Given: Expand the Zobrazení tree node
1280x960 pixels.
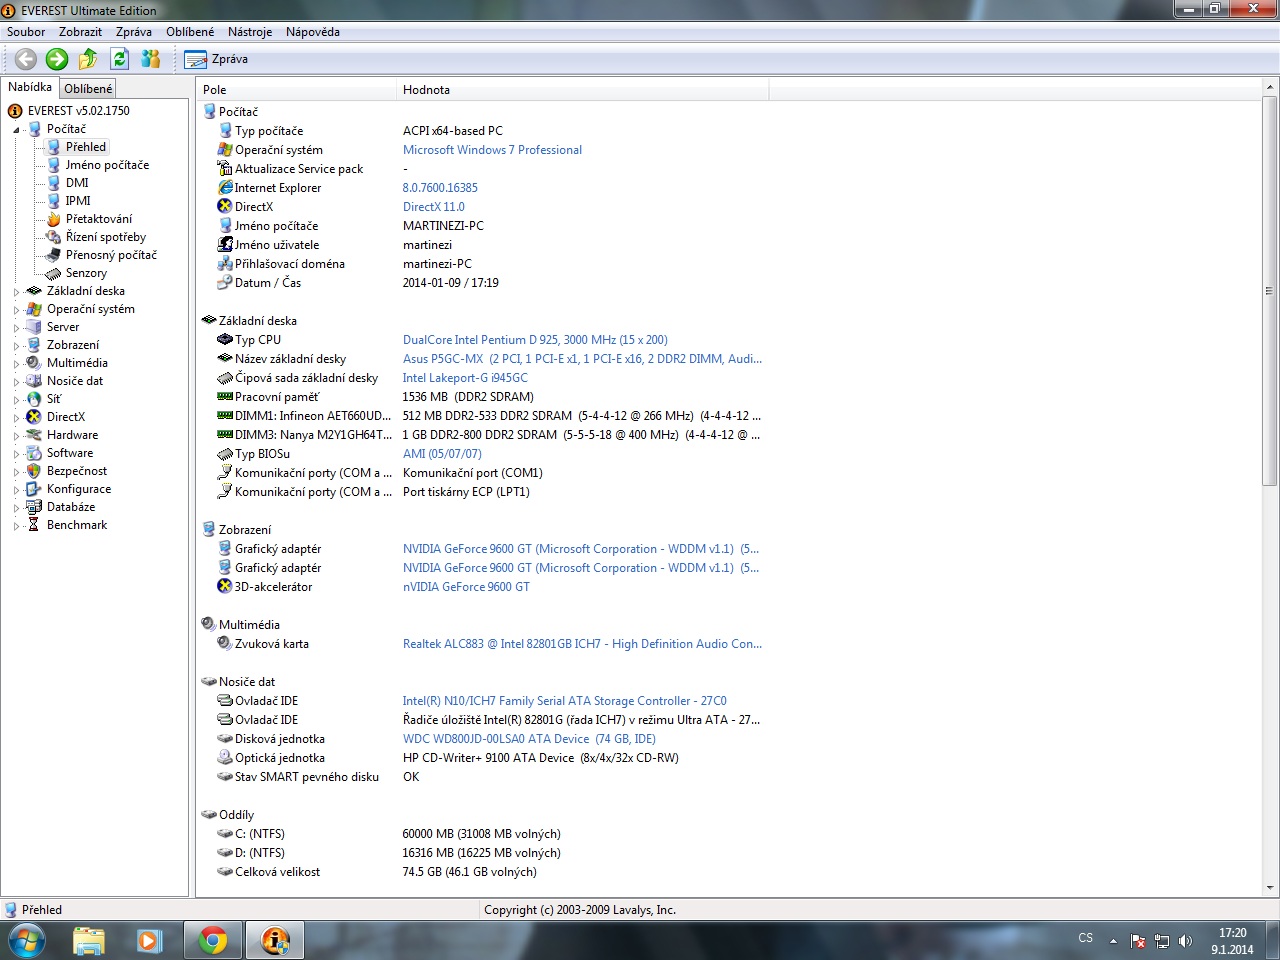Looking at the screenshot, I should point(17,346).
